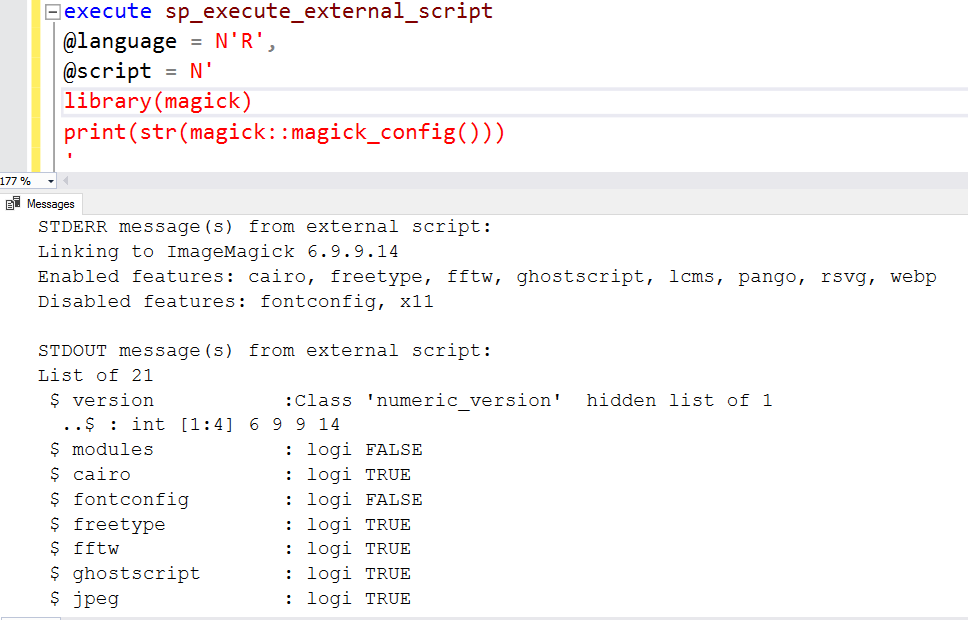
Task: Click the STDOUT message(s) header line
Action: 265,351
